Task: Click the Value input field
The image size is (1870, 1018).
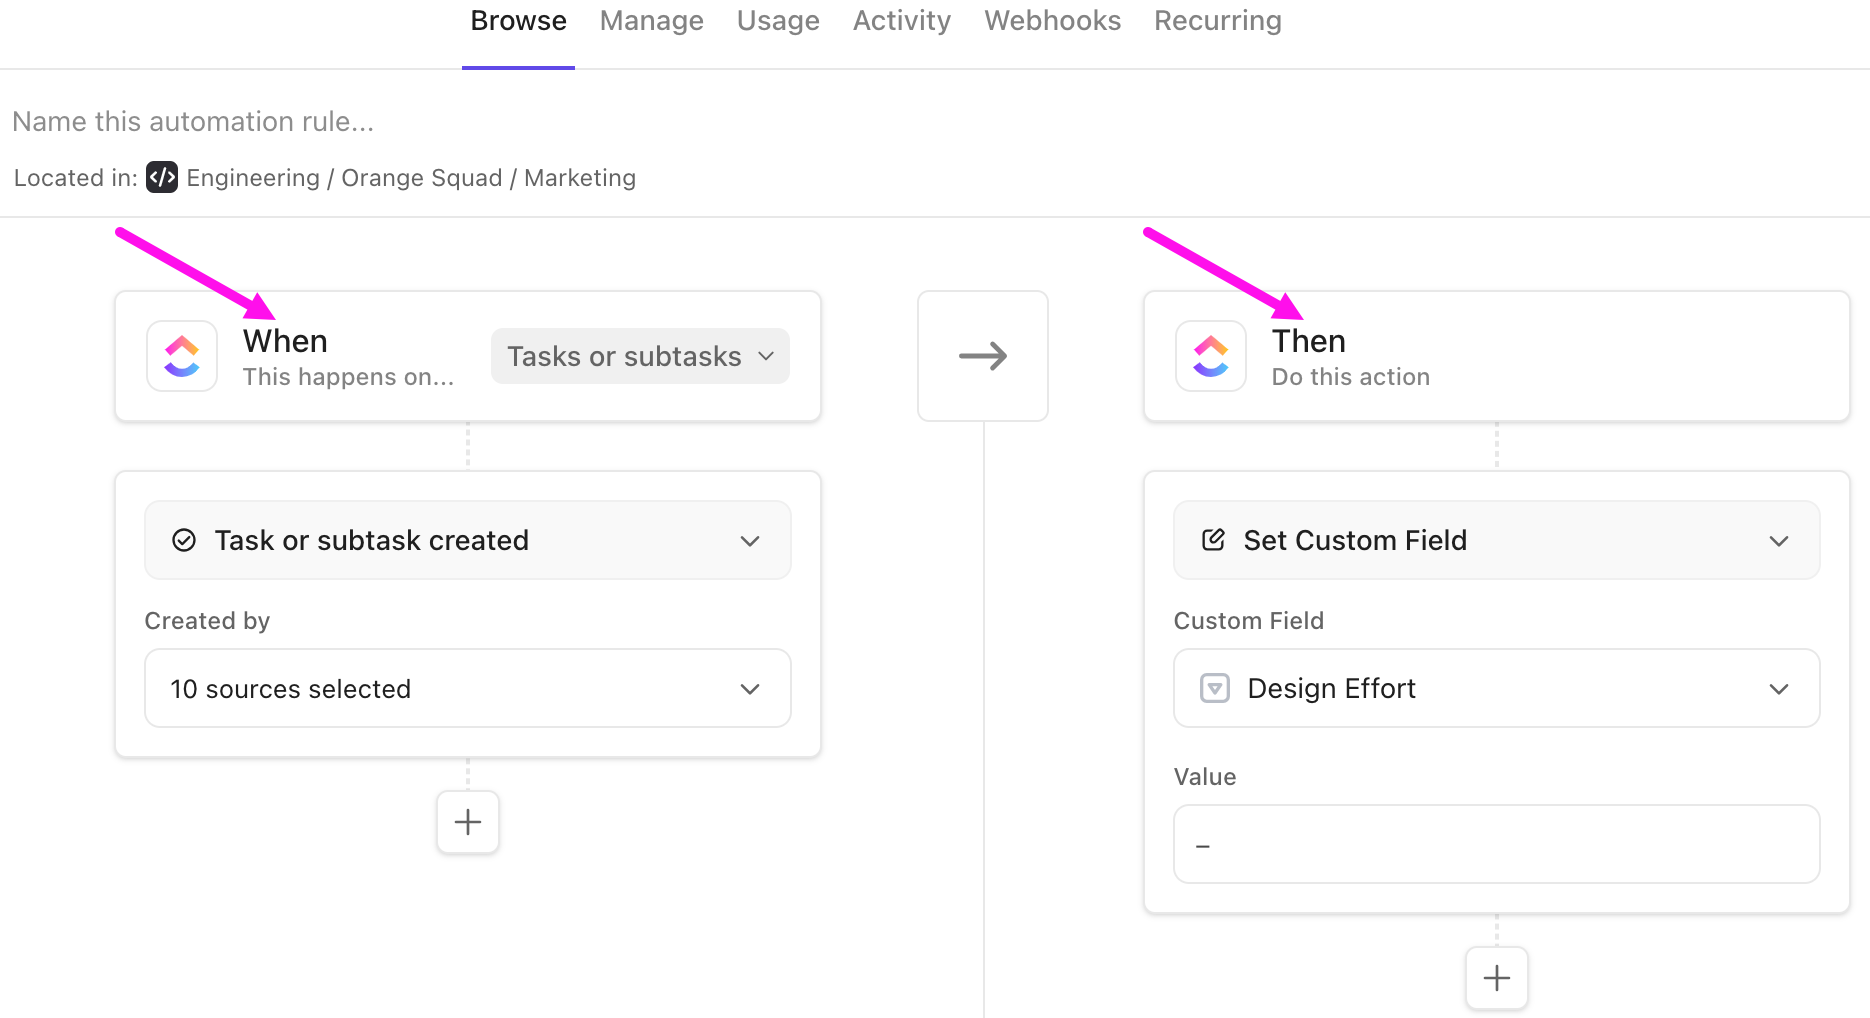Action: point(1496,844)
